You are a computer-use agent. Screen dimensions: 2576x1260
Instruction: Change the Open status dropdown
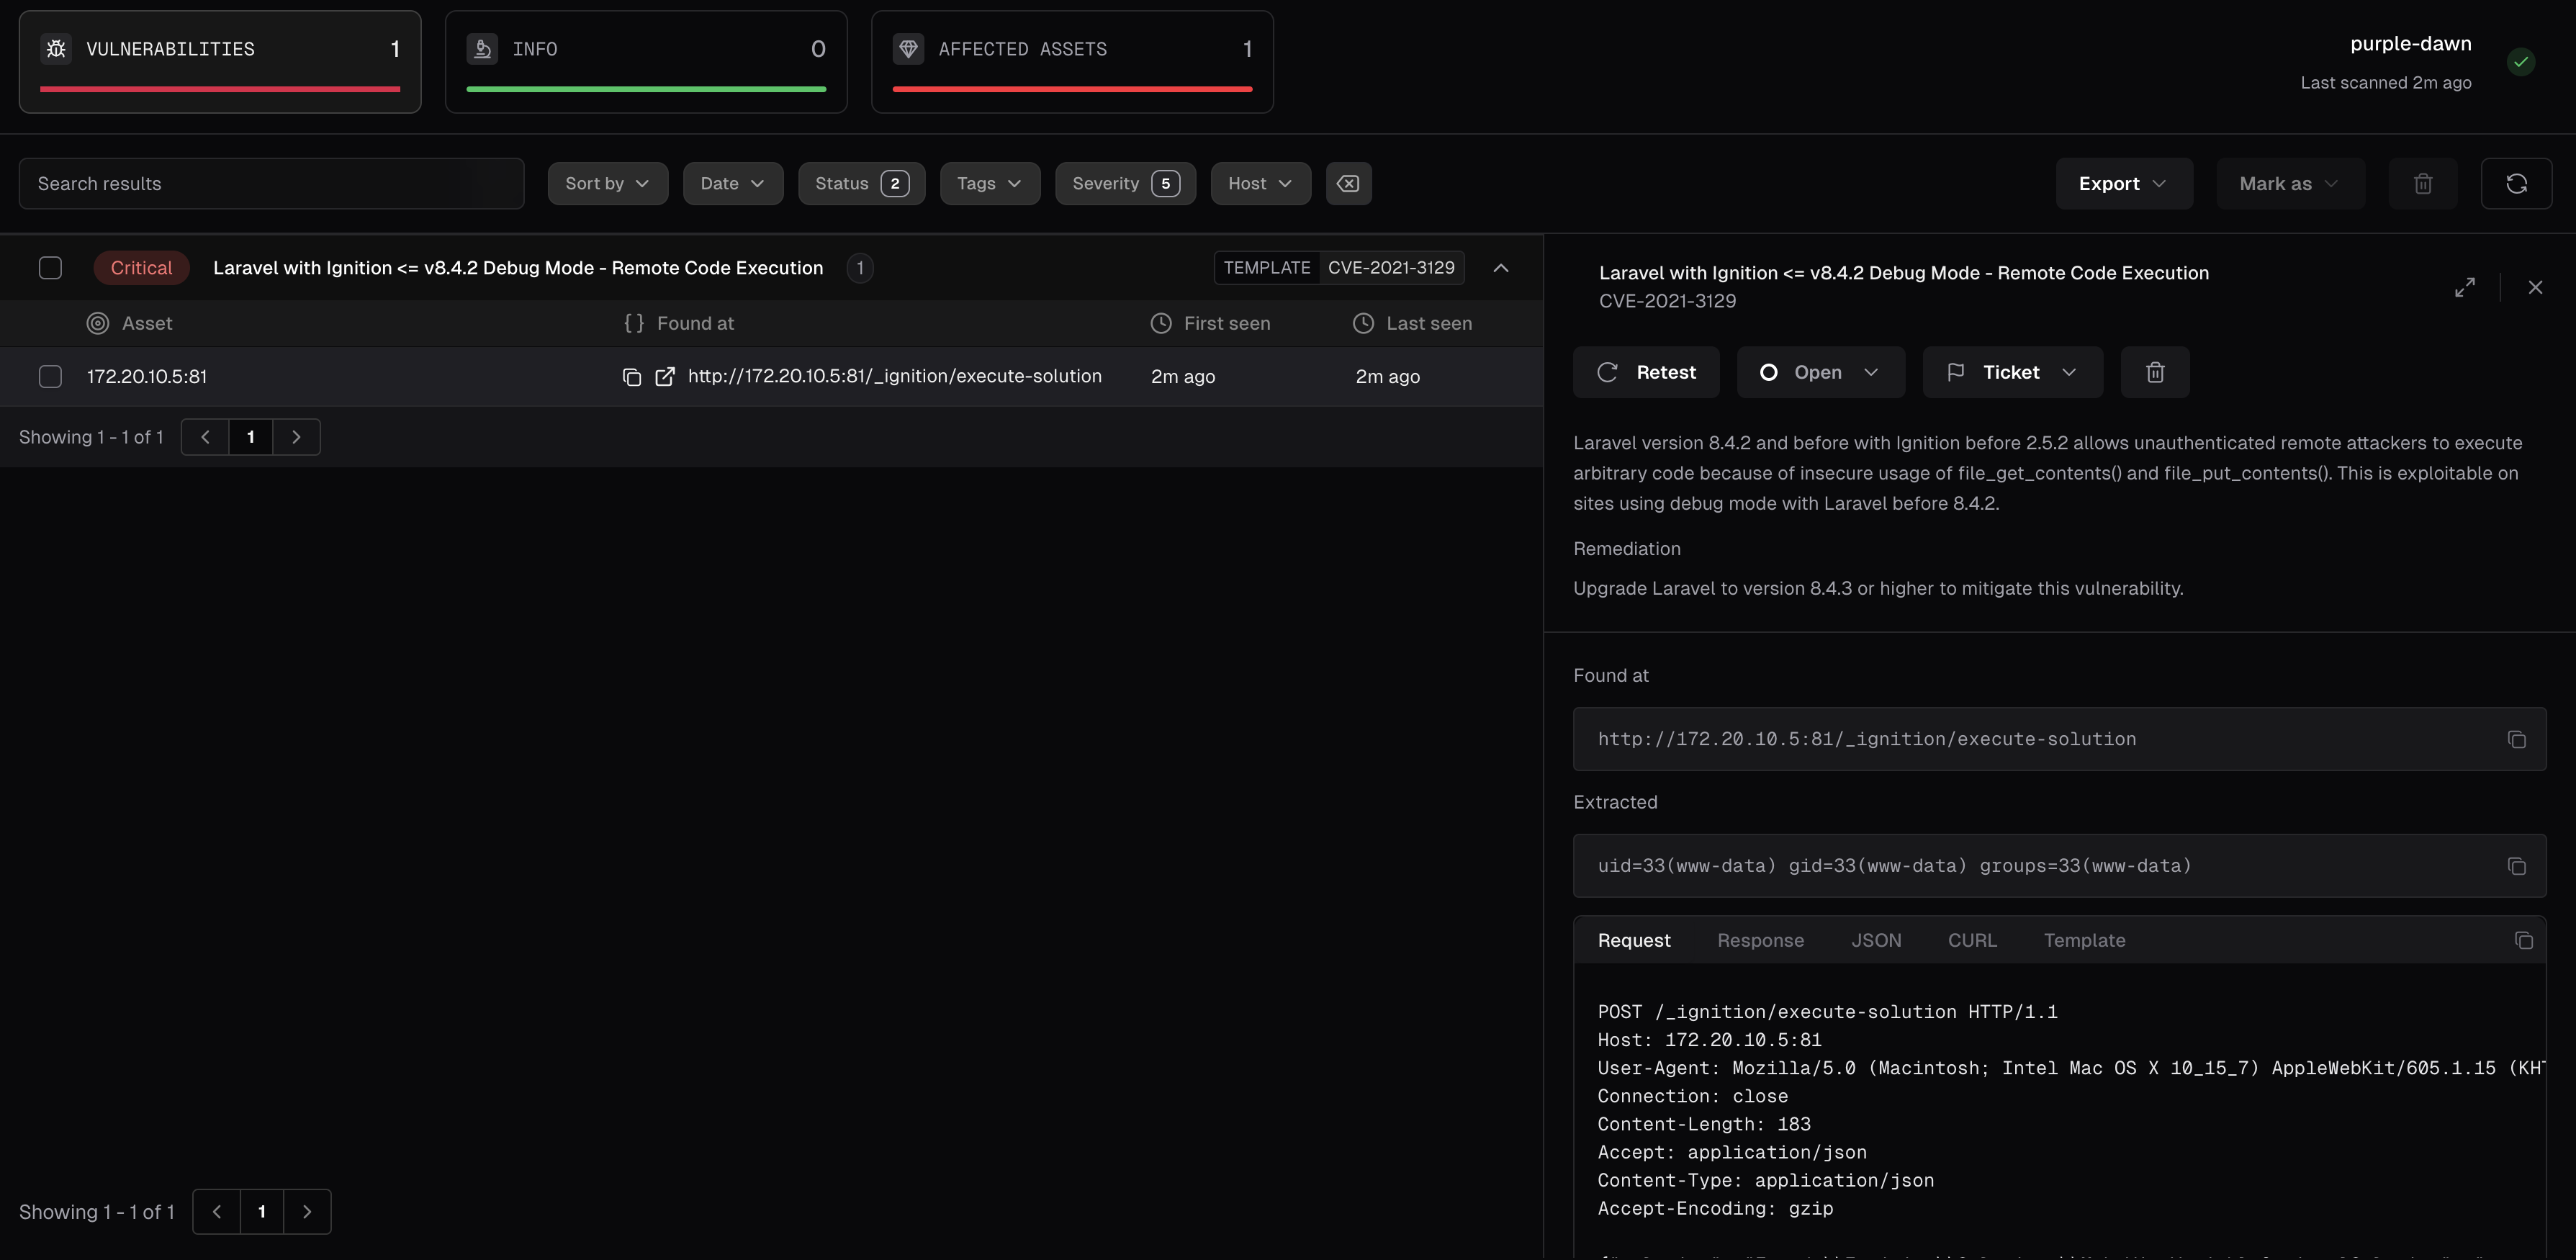pyautogui.click(x=1820, y=373)
